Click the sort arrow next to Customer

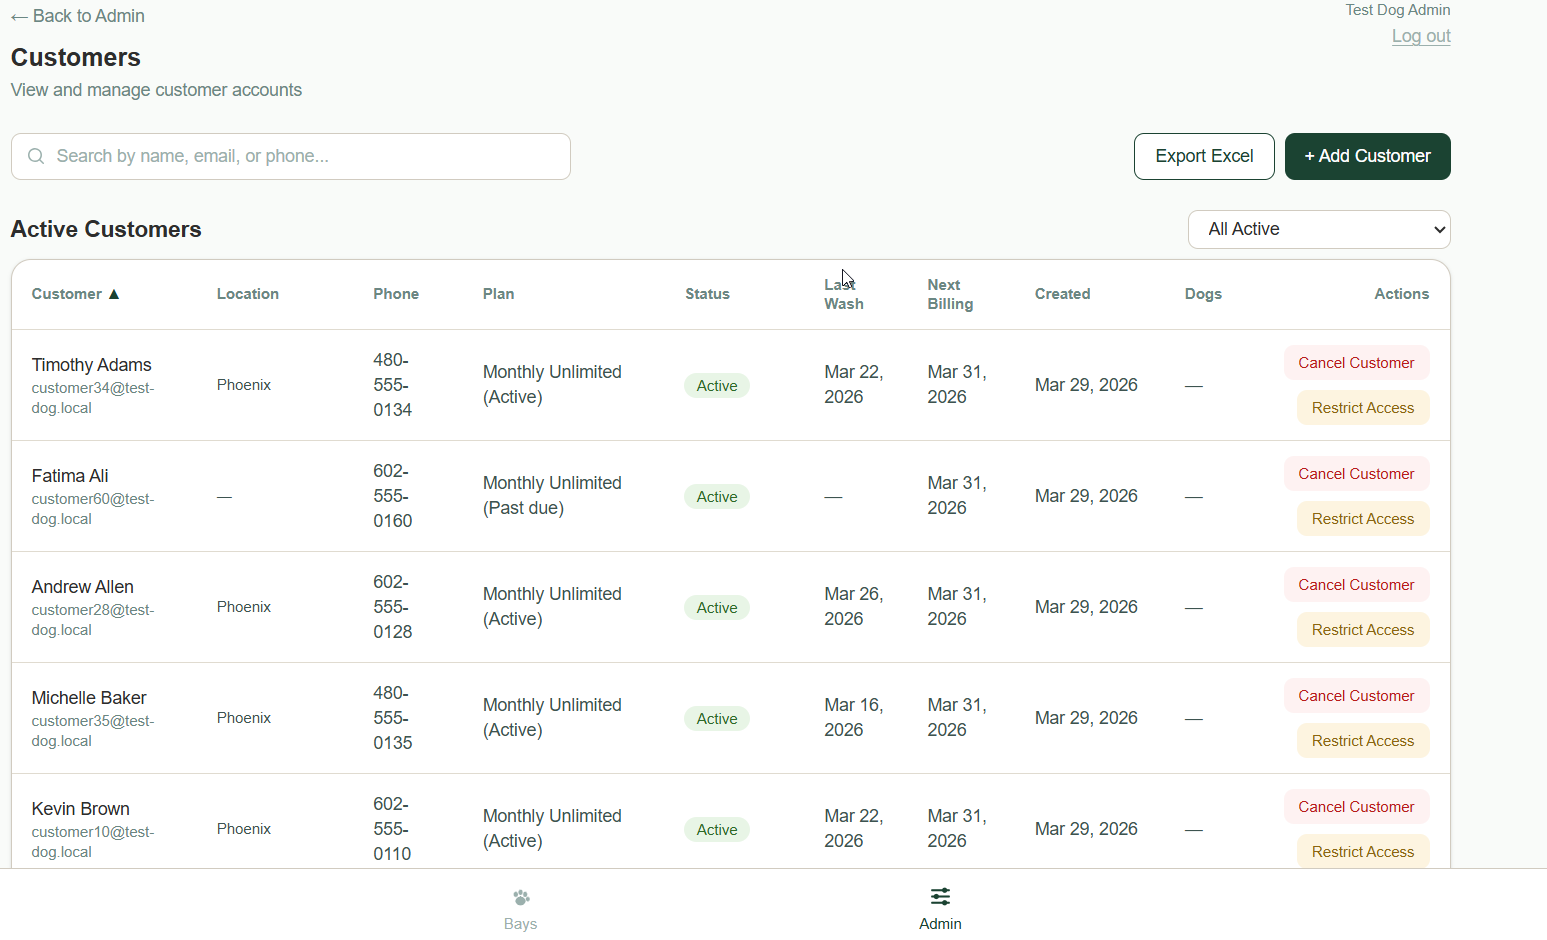pos(113,293)
